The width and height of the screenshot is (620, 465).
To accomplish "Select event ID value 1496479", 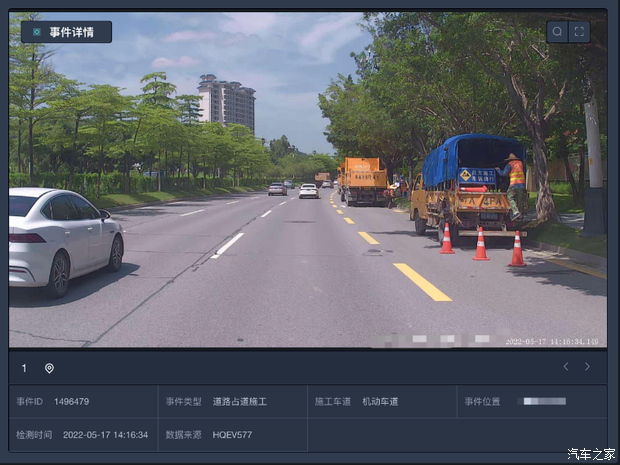I will [x=72, y=402].
